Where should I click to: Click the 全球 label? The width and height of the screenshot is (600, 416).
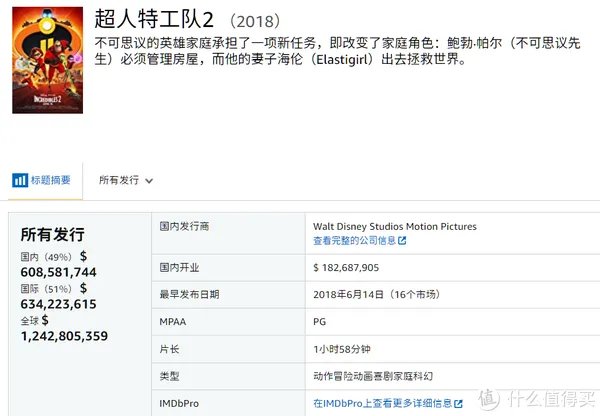tap(29, 321)
